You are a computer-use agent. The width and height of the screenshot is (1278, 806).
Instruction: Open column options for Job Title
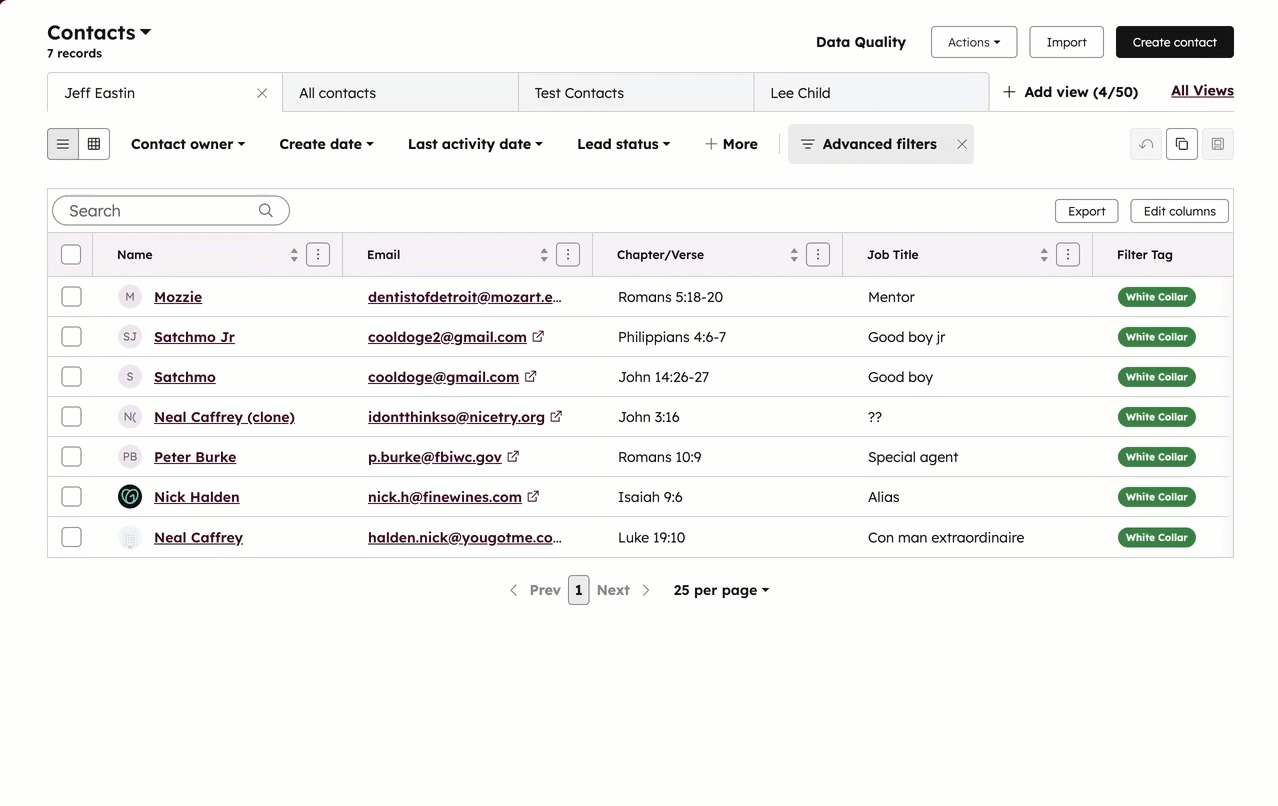tap(1067, 254)
